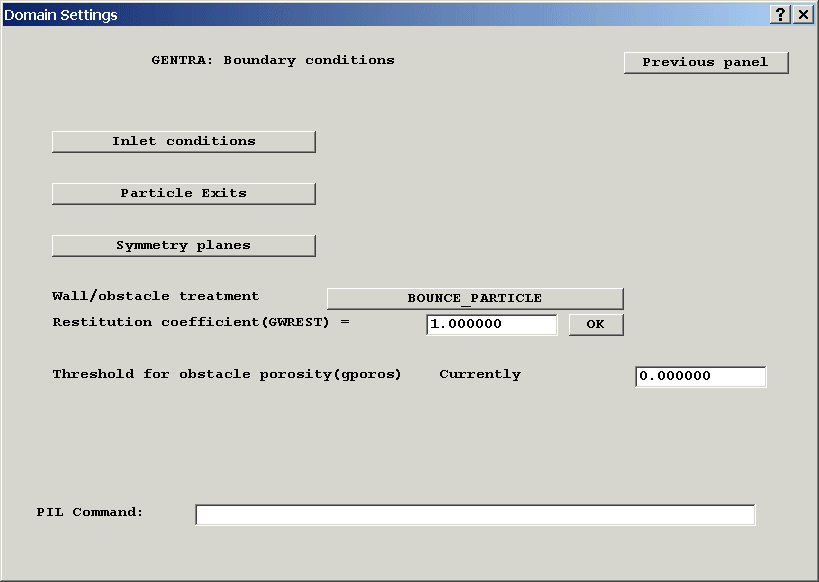819x582 pixels.
Task: Go back with Previous panel button
Action: coord(706,62)
